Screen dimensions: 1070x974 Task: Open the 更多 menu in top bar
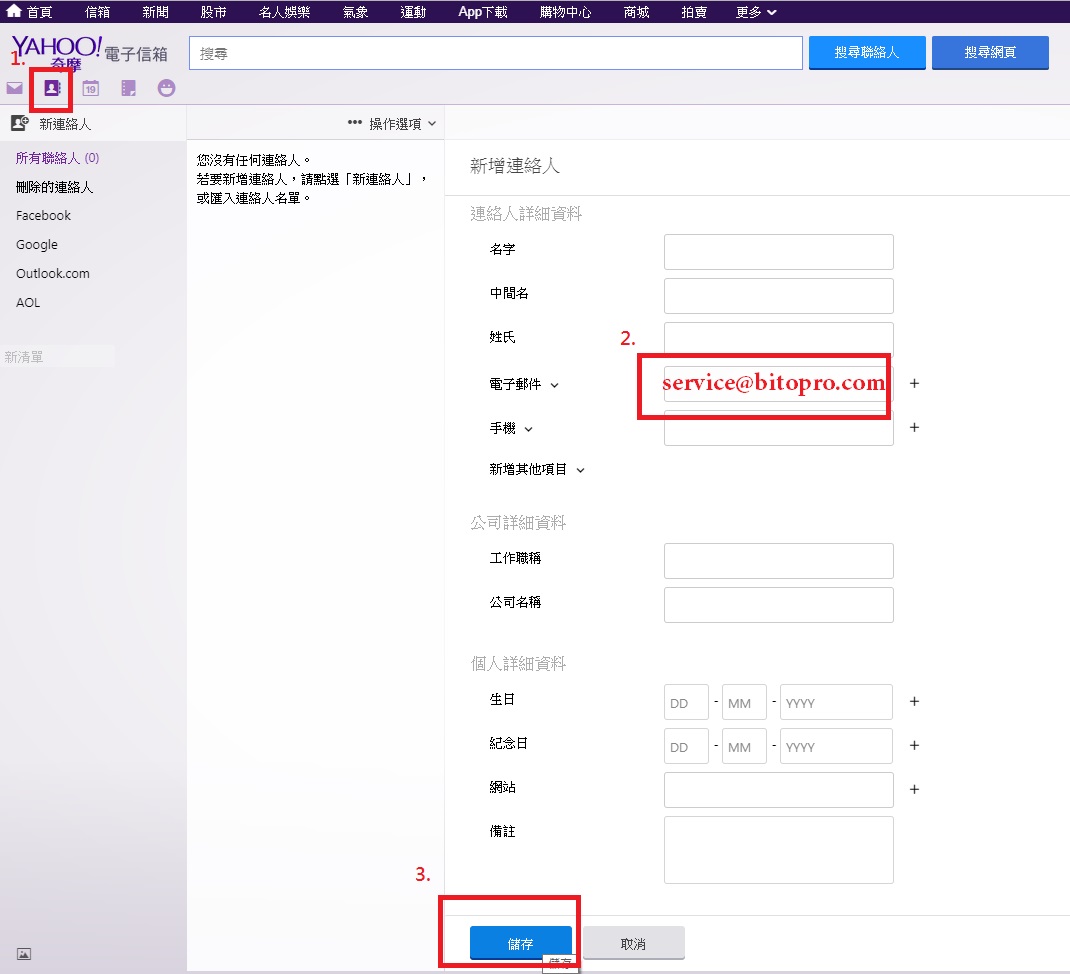coord(756,12)
